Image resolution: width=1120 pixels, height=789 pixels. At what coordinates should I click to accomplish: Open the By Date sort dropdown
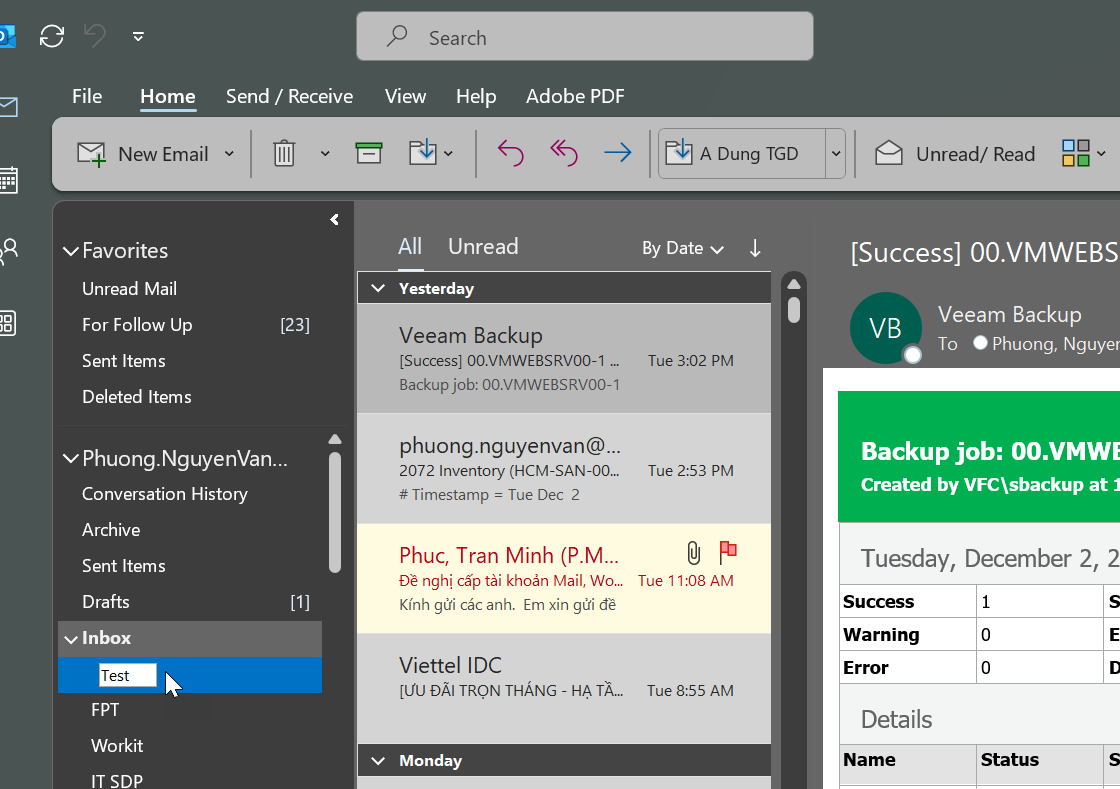coord(682,248)
